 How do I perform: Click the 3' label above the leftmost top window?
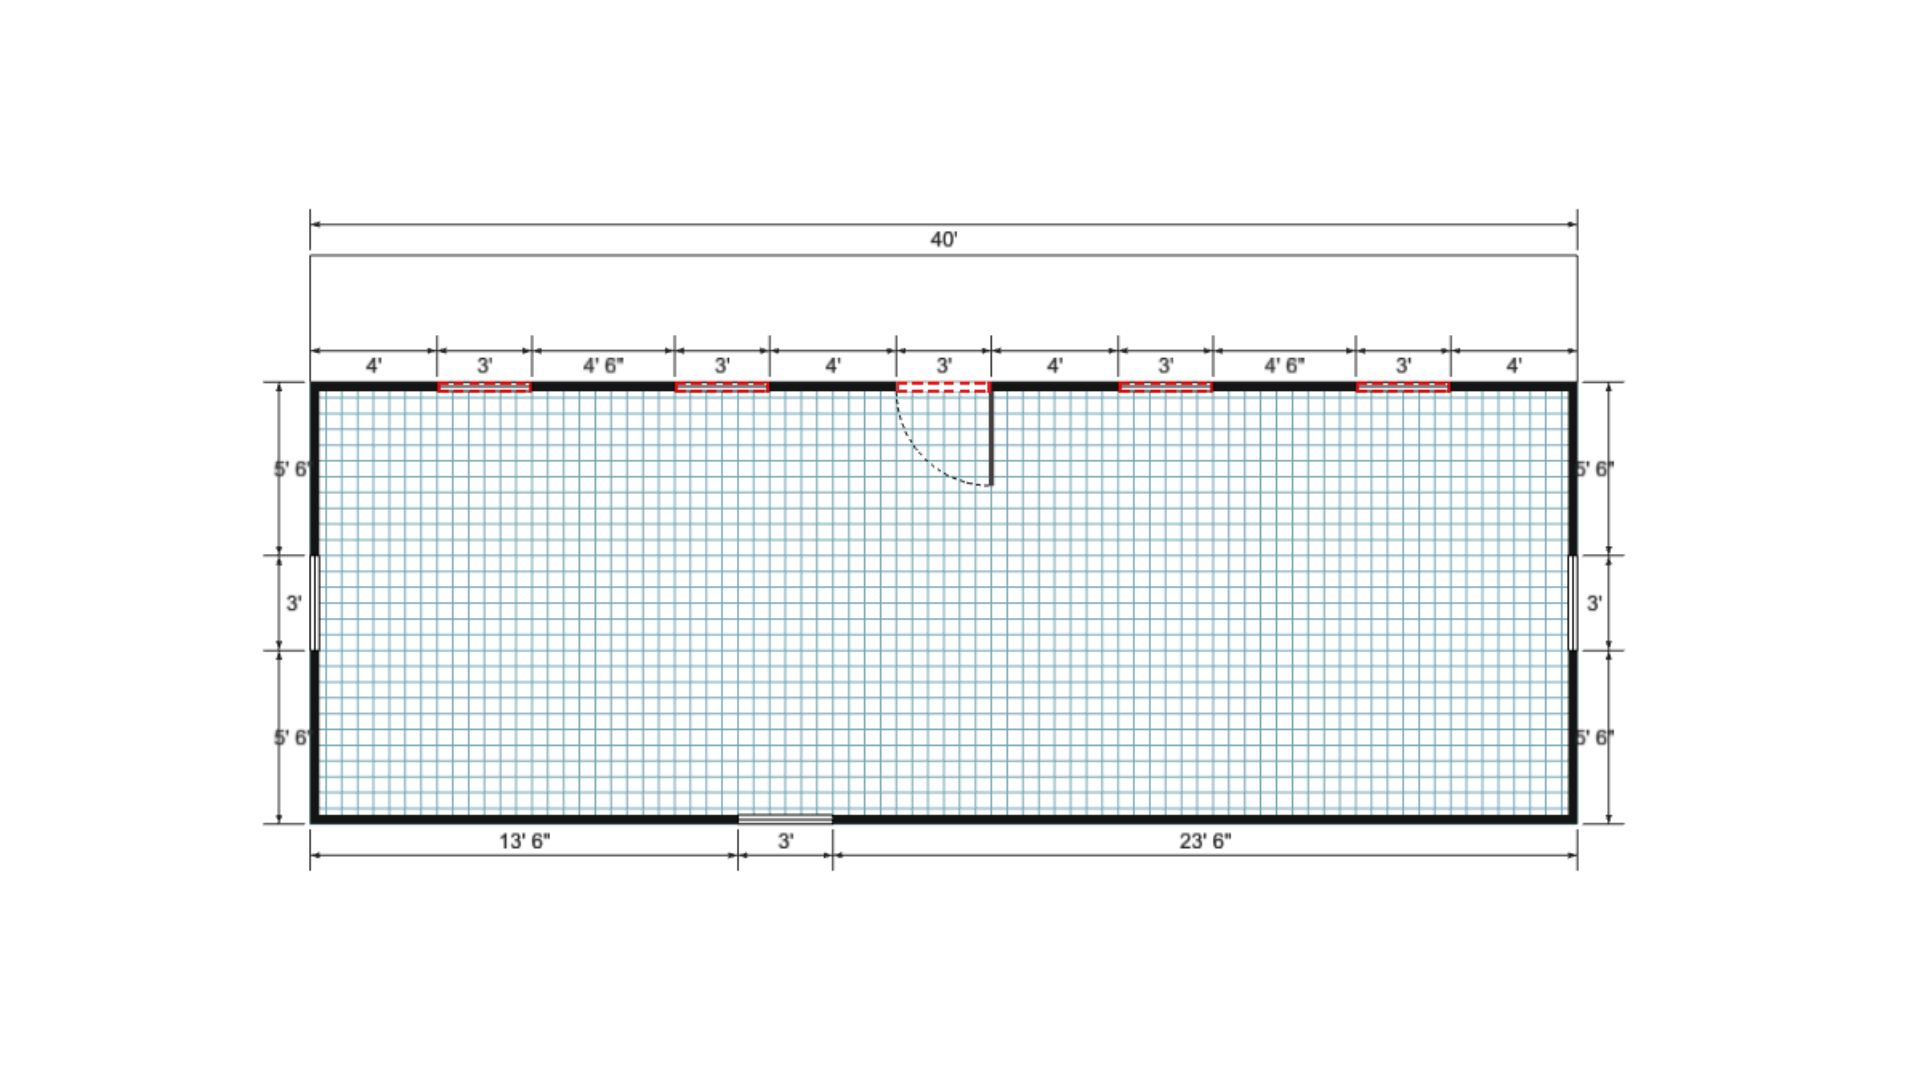pyautogui.click(x=484, y=366)
